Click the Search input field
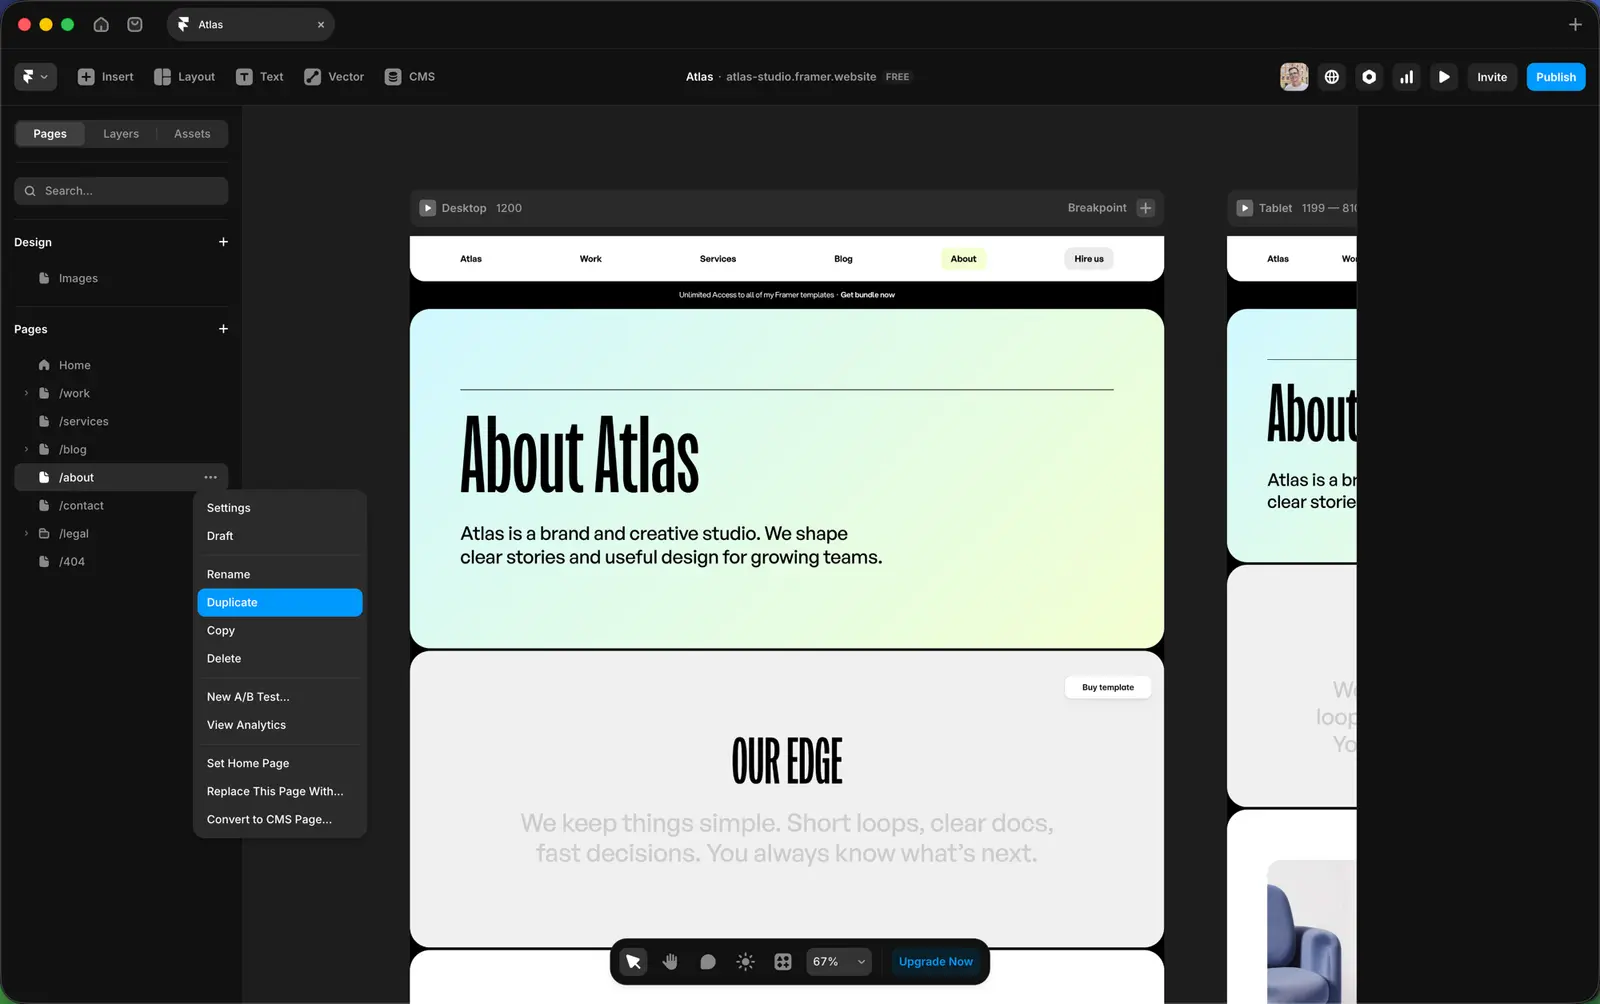The height and width of the screenshot is (1004, 1600). [x=121, y=191]
